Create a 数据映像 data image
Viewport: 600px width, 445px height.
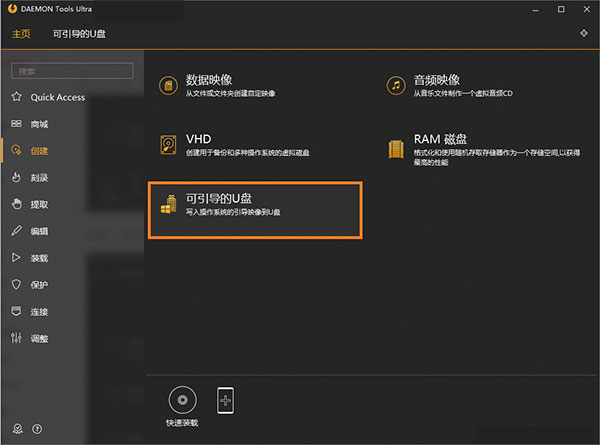[x=217, y=85]
